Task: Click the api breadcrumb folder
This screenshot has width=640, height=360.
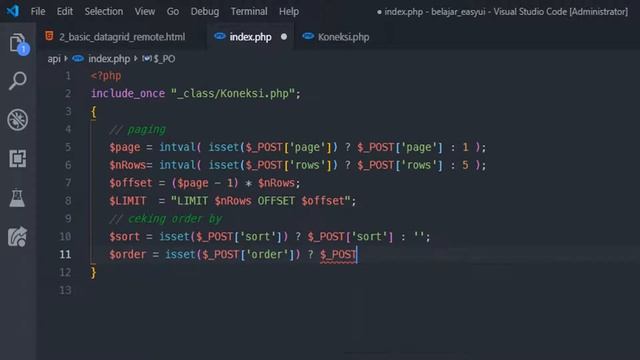Action: click(x=54, y=59)
